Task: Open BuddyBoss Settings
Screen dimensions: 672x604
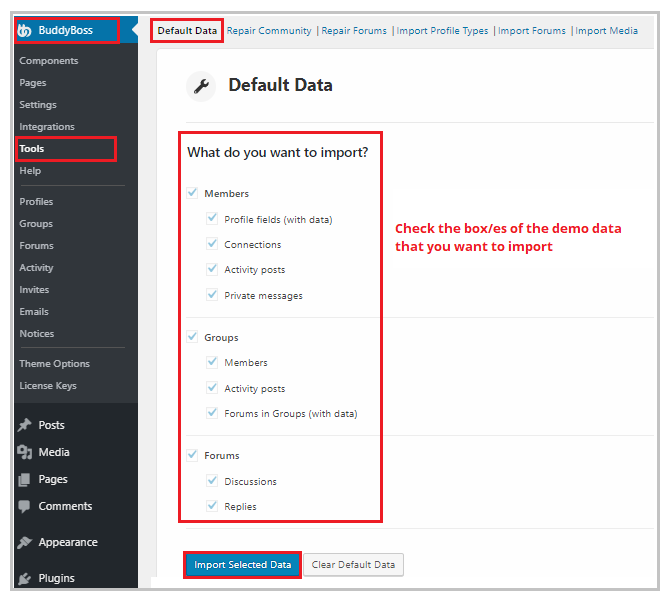Action: [38, 105]
